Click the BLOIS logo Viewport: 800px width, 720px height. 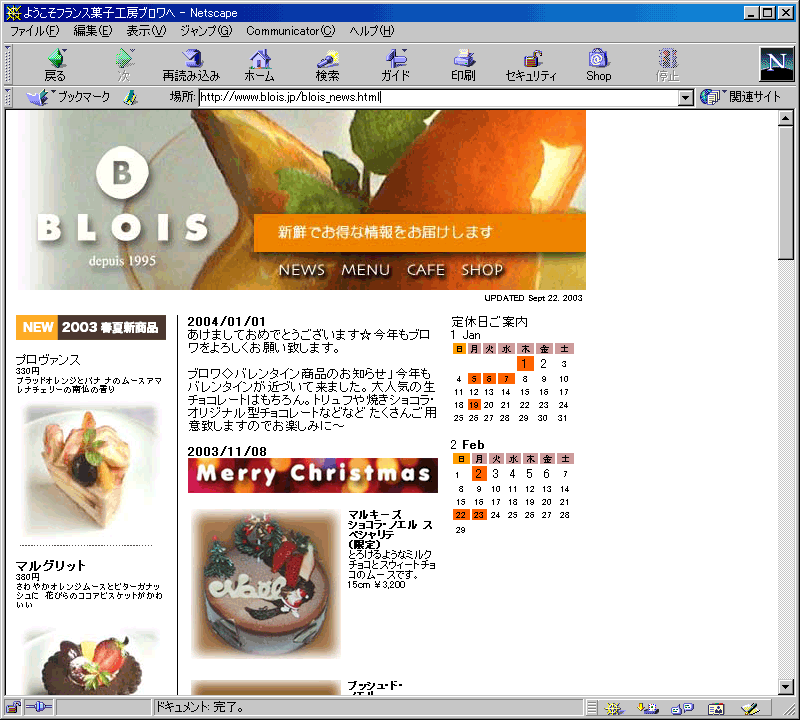point(123,207)
